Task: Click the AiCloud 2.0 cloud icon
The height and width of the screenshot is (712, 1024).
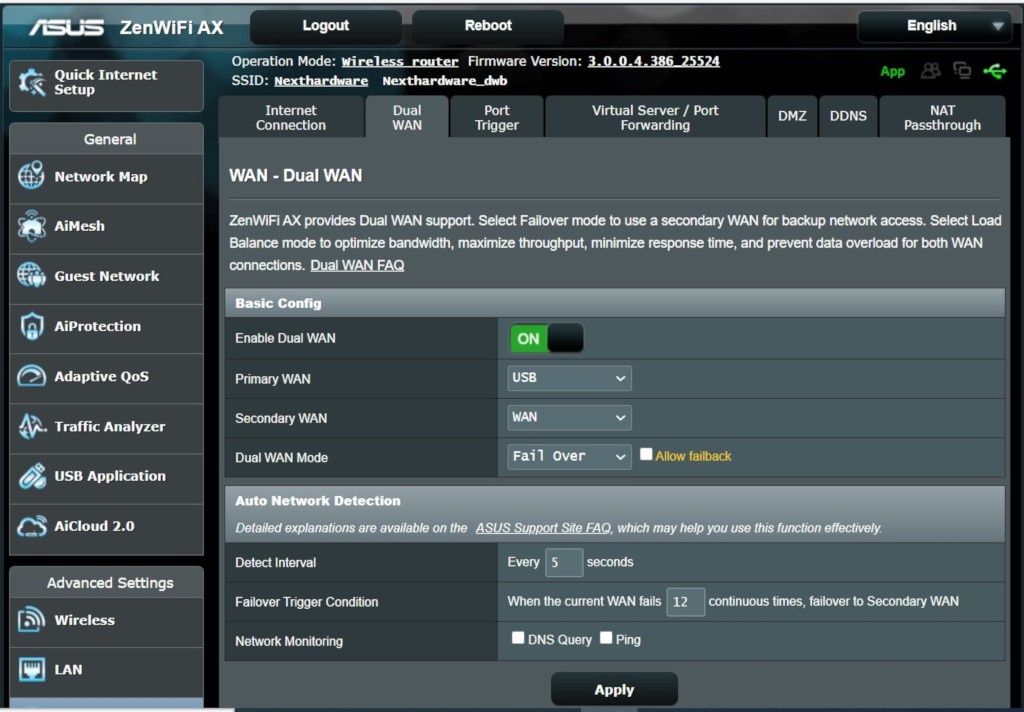Action: pyautogui.click(x=31, y=526)
